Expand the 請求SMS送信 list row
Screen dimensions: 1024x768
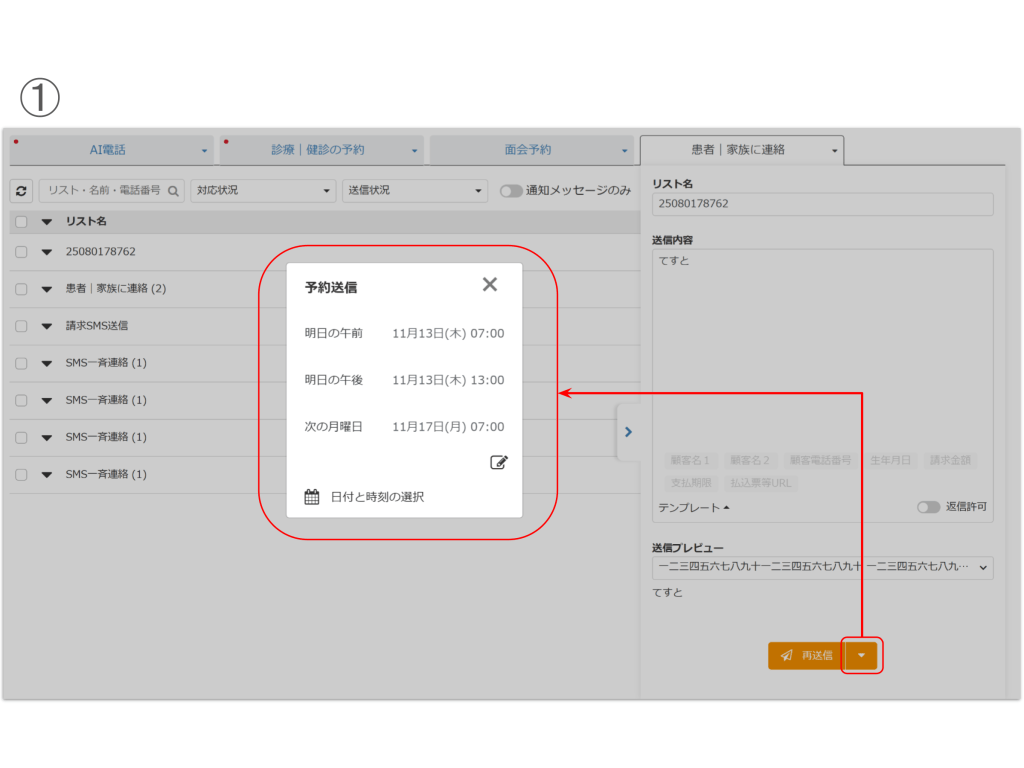pos(46,326)
